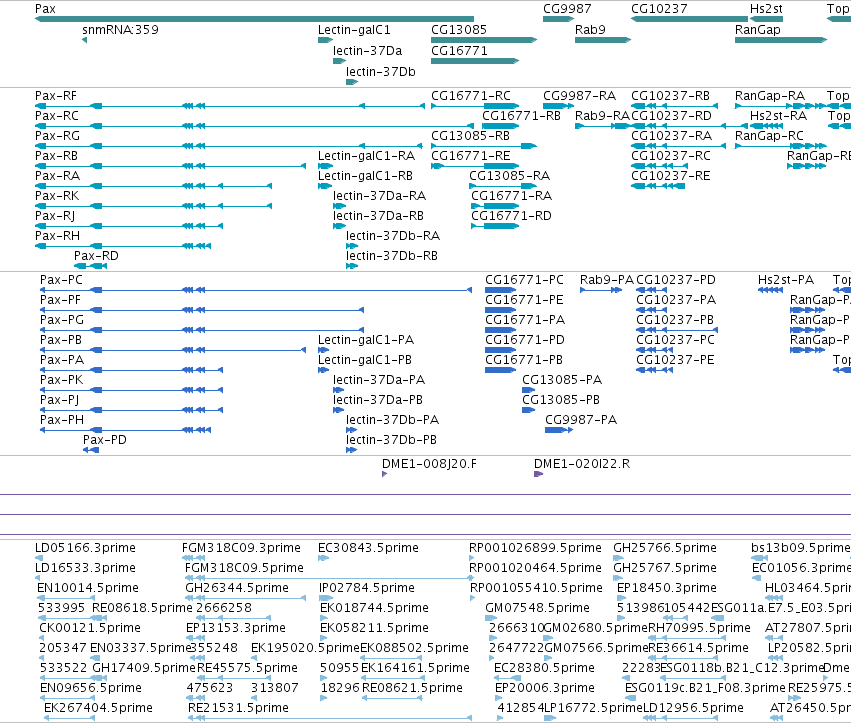The width and height of the screenshot is (851, 723).
Task: Select the Pax-RC transcript
Action: 56,116
